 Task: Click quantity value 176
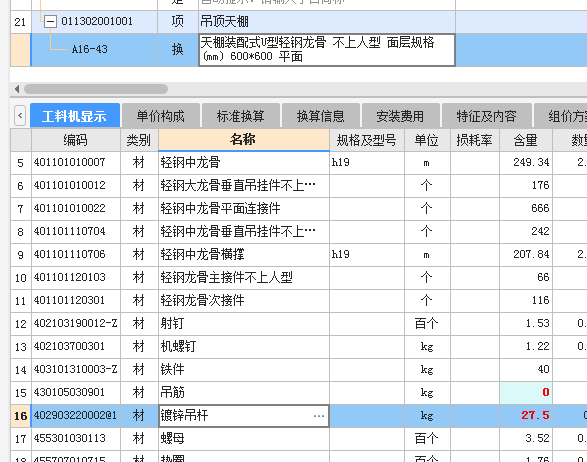tap(526, 185)
